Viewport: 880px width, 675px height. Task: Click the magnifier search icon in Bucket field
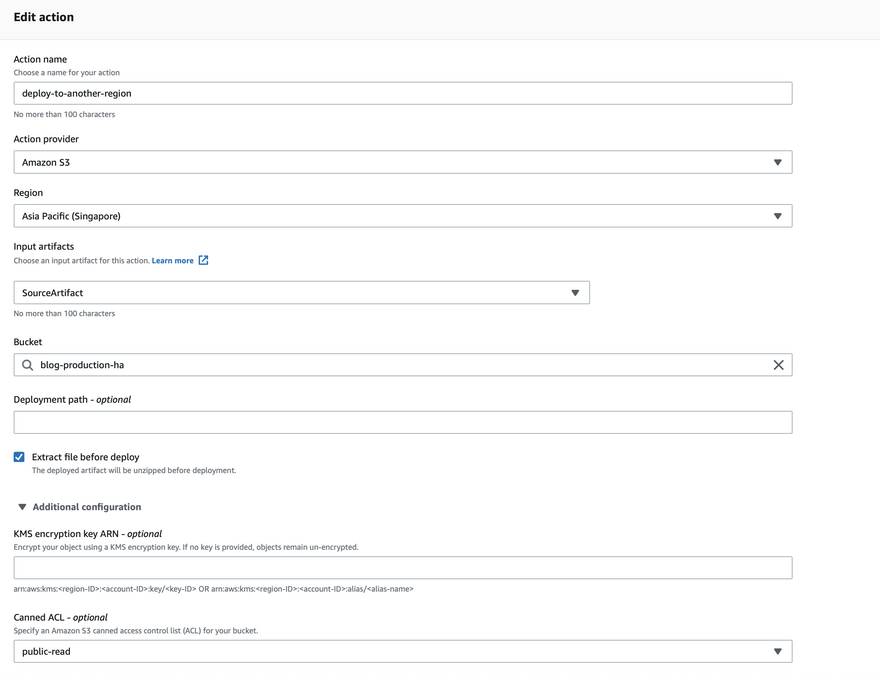pos(28,365)
